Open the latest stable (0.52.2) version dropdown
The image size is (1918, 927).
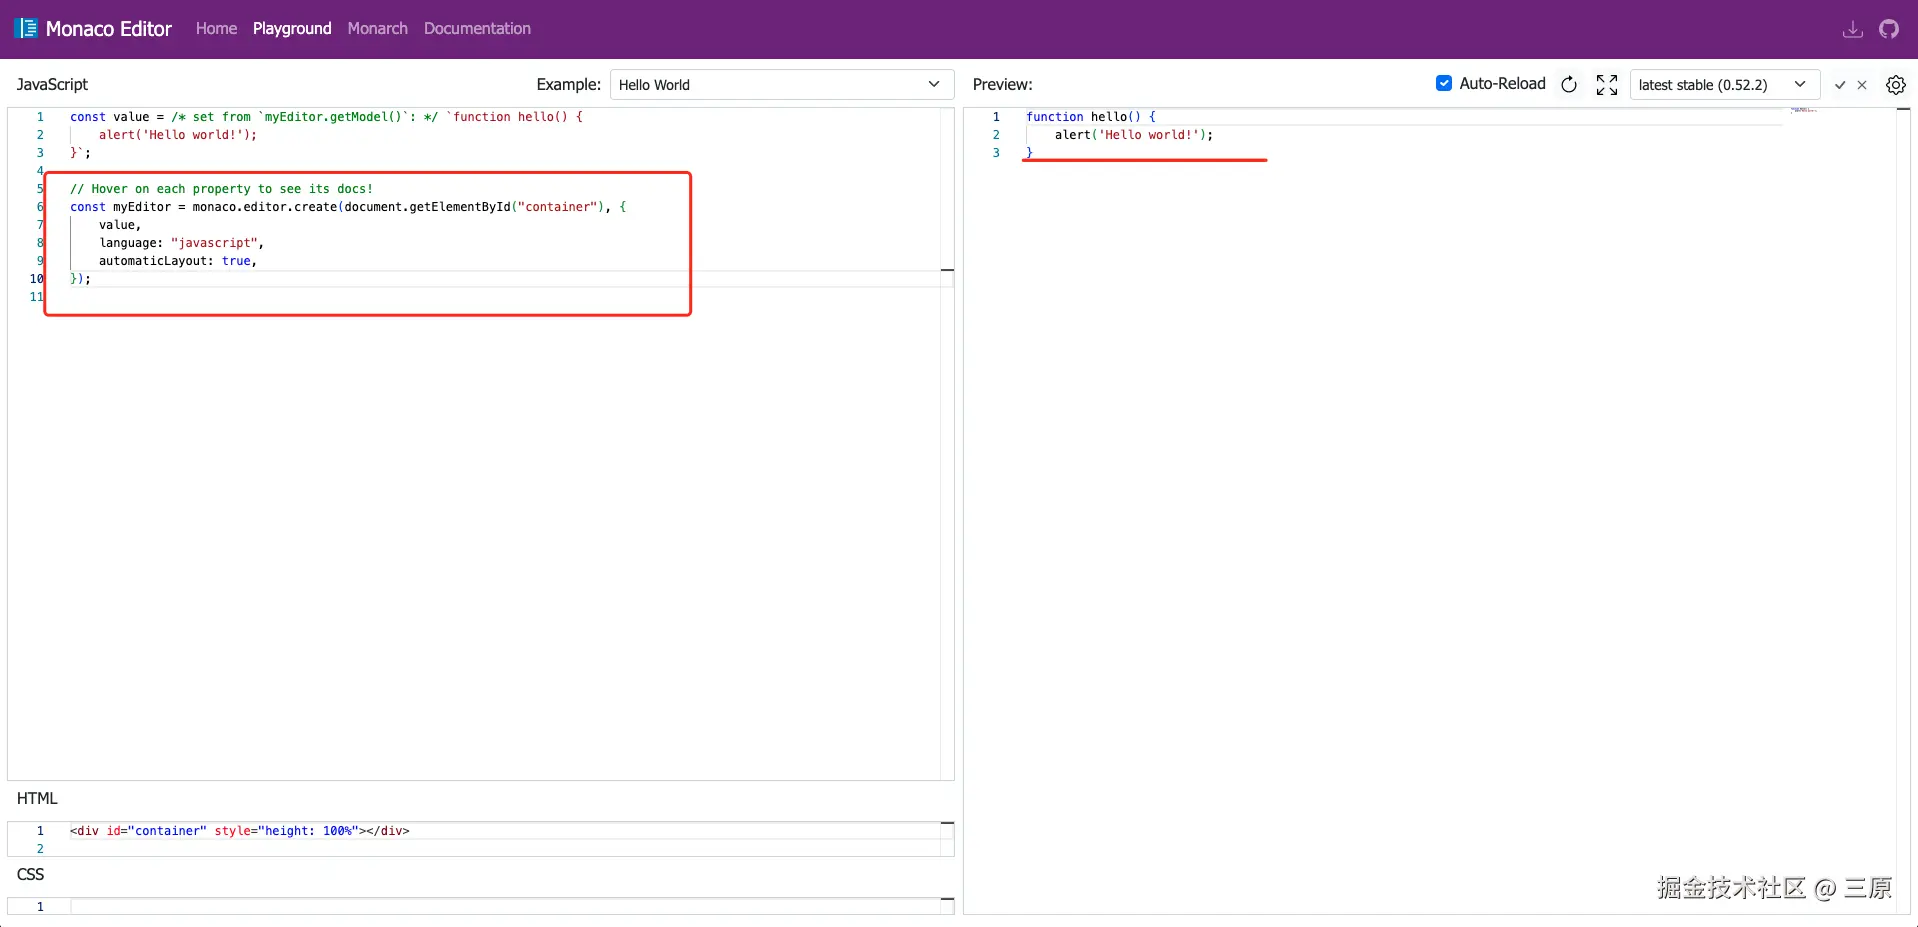tap(1724, 85)
